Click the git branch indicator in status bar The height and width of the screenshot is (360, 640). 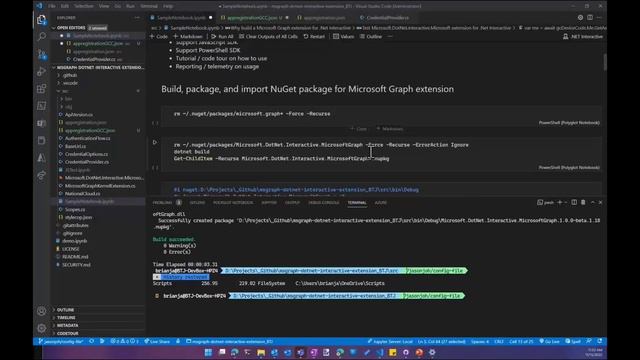(x=60, y=341)
